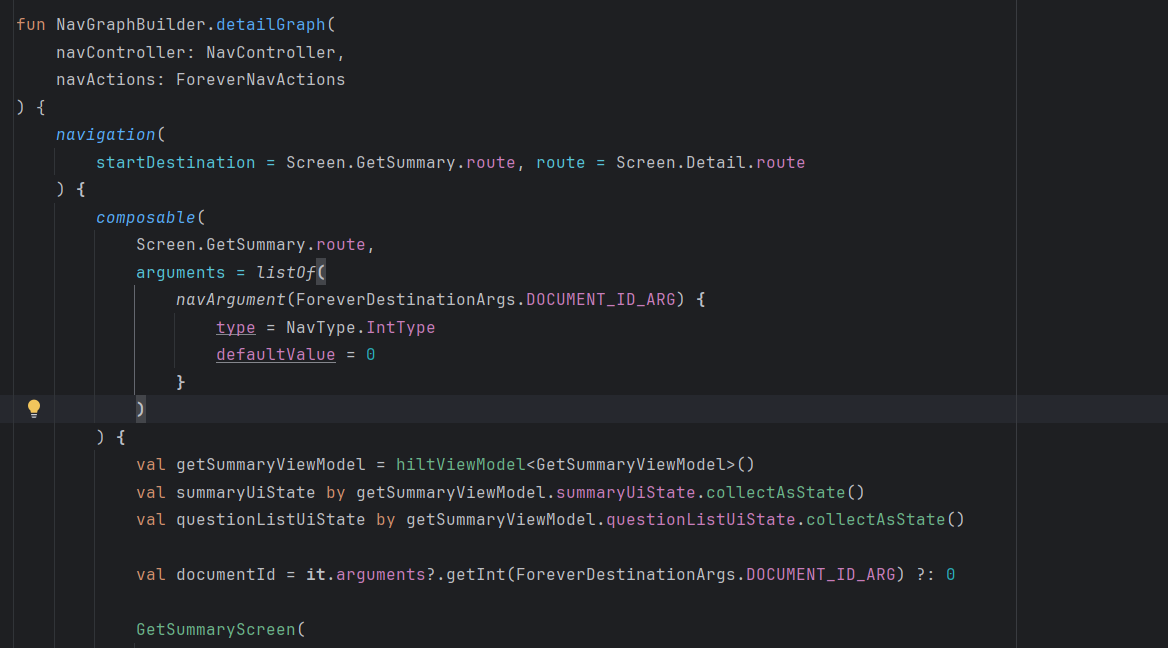Click the documentId variable name
The image size is (1168, 648).
[x=226, y=574]
